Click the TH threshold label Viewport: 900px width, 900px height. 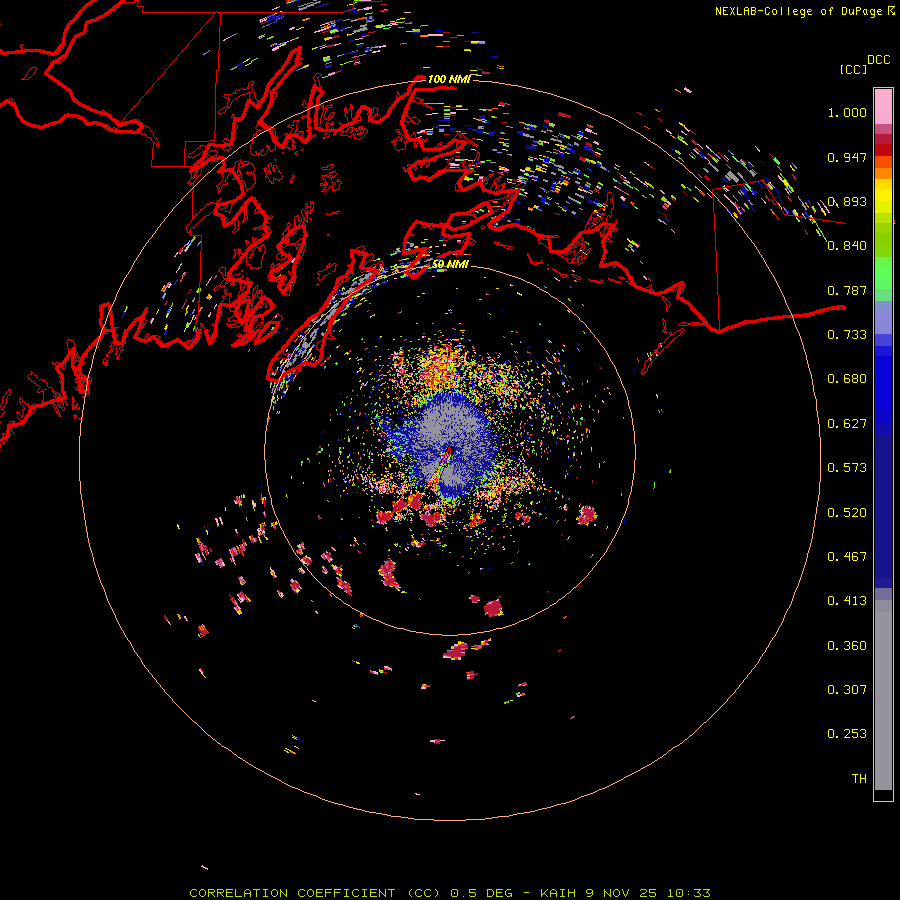[x=859, y=779]
